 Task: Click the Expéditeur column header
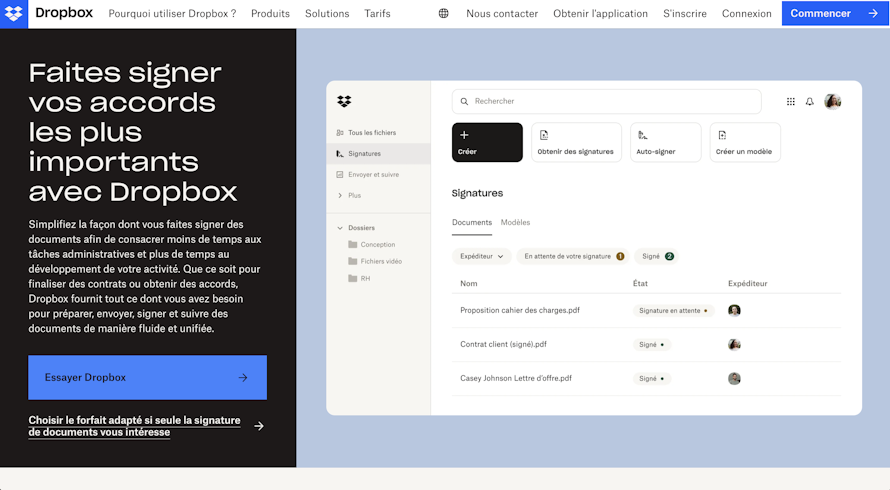coord(748,283)
